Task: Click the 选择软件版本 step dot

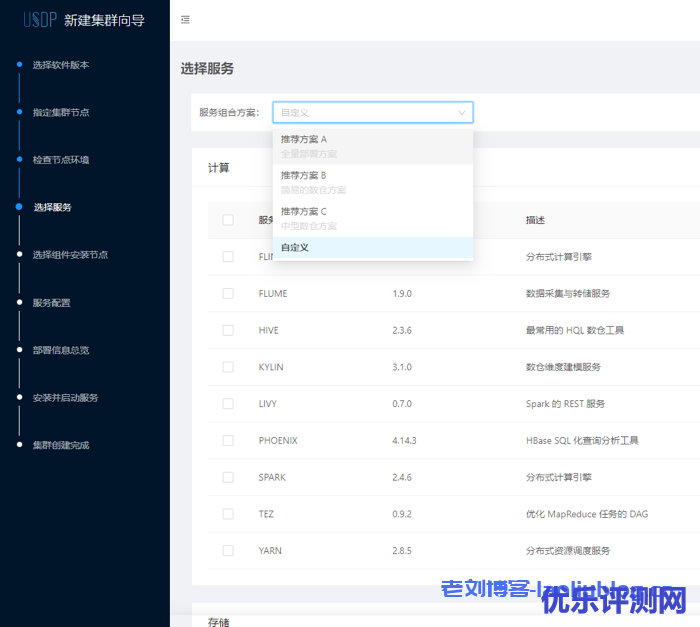Action: (19, 65)
